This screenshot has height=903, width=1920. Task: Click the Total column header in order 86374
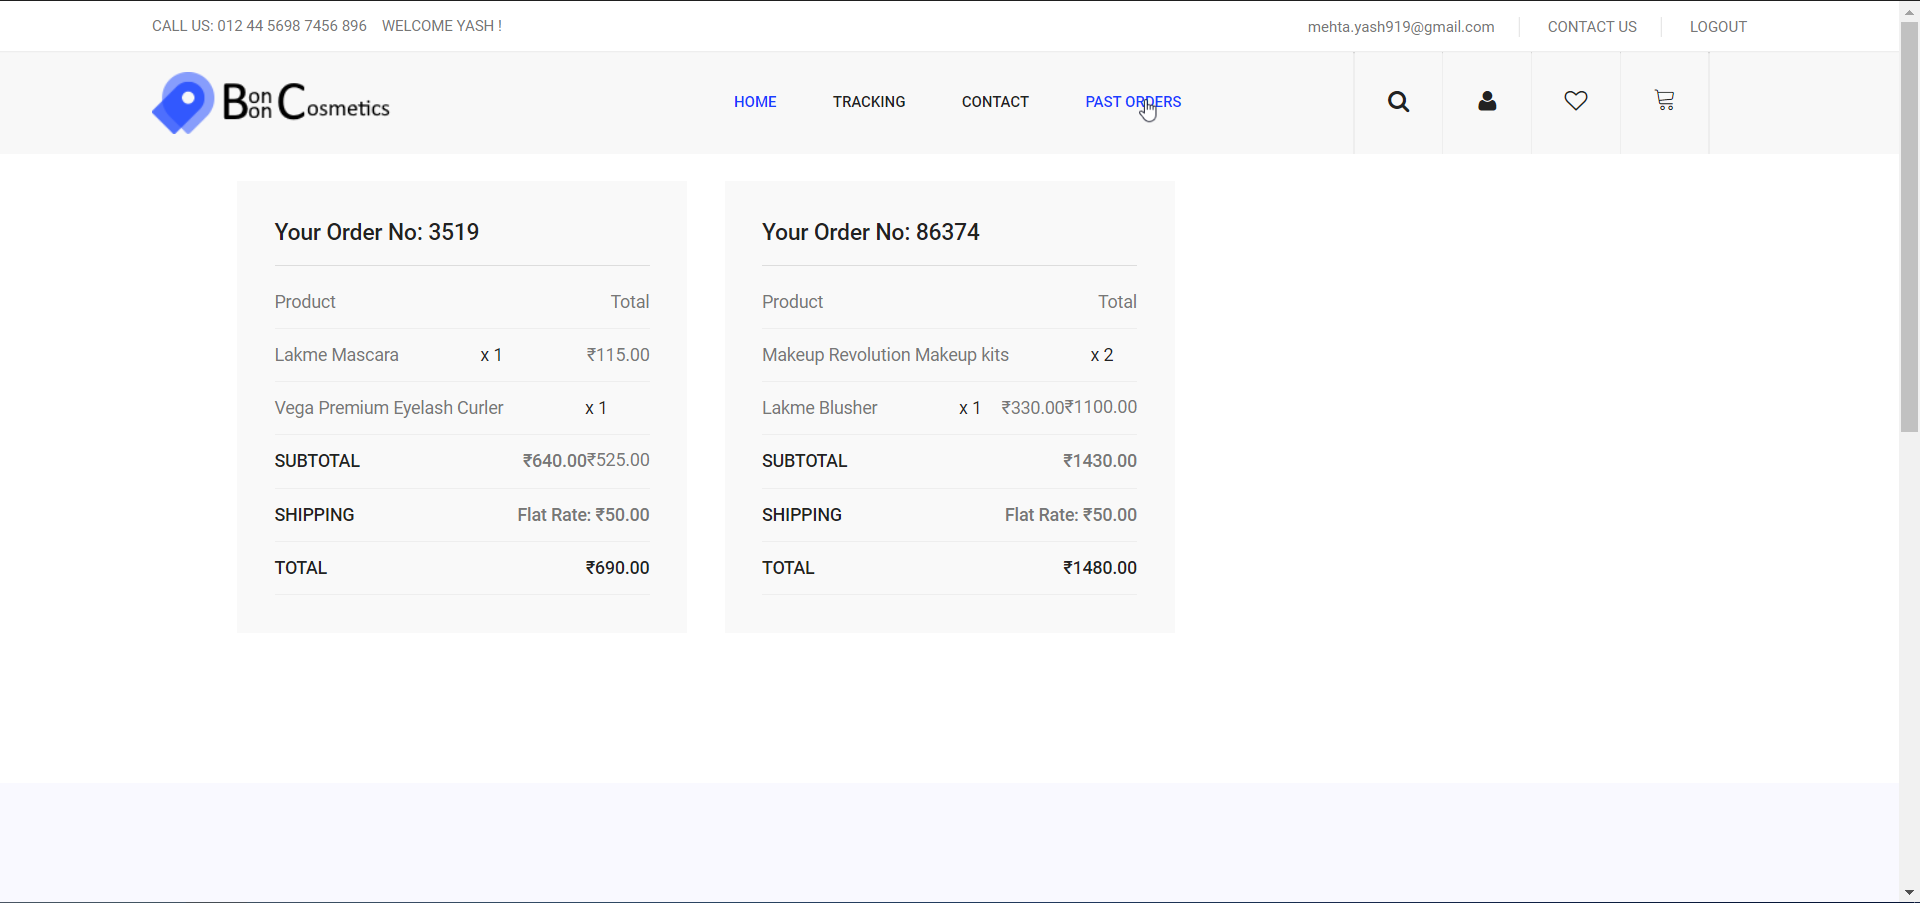(1117, 302)
